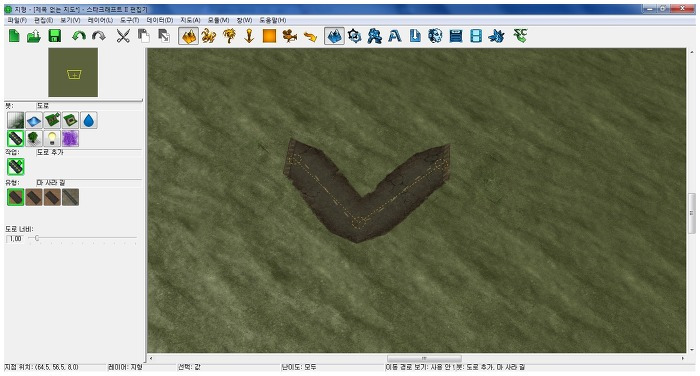Select the orange Cameras layer icon
The image size is (700, 376).
tap(290, 36)
